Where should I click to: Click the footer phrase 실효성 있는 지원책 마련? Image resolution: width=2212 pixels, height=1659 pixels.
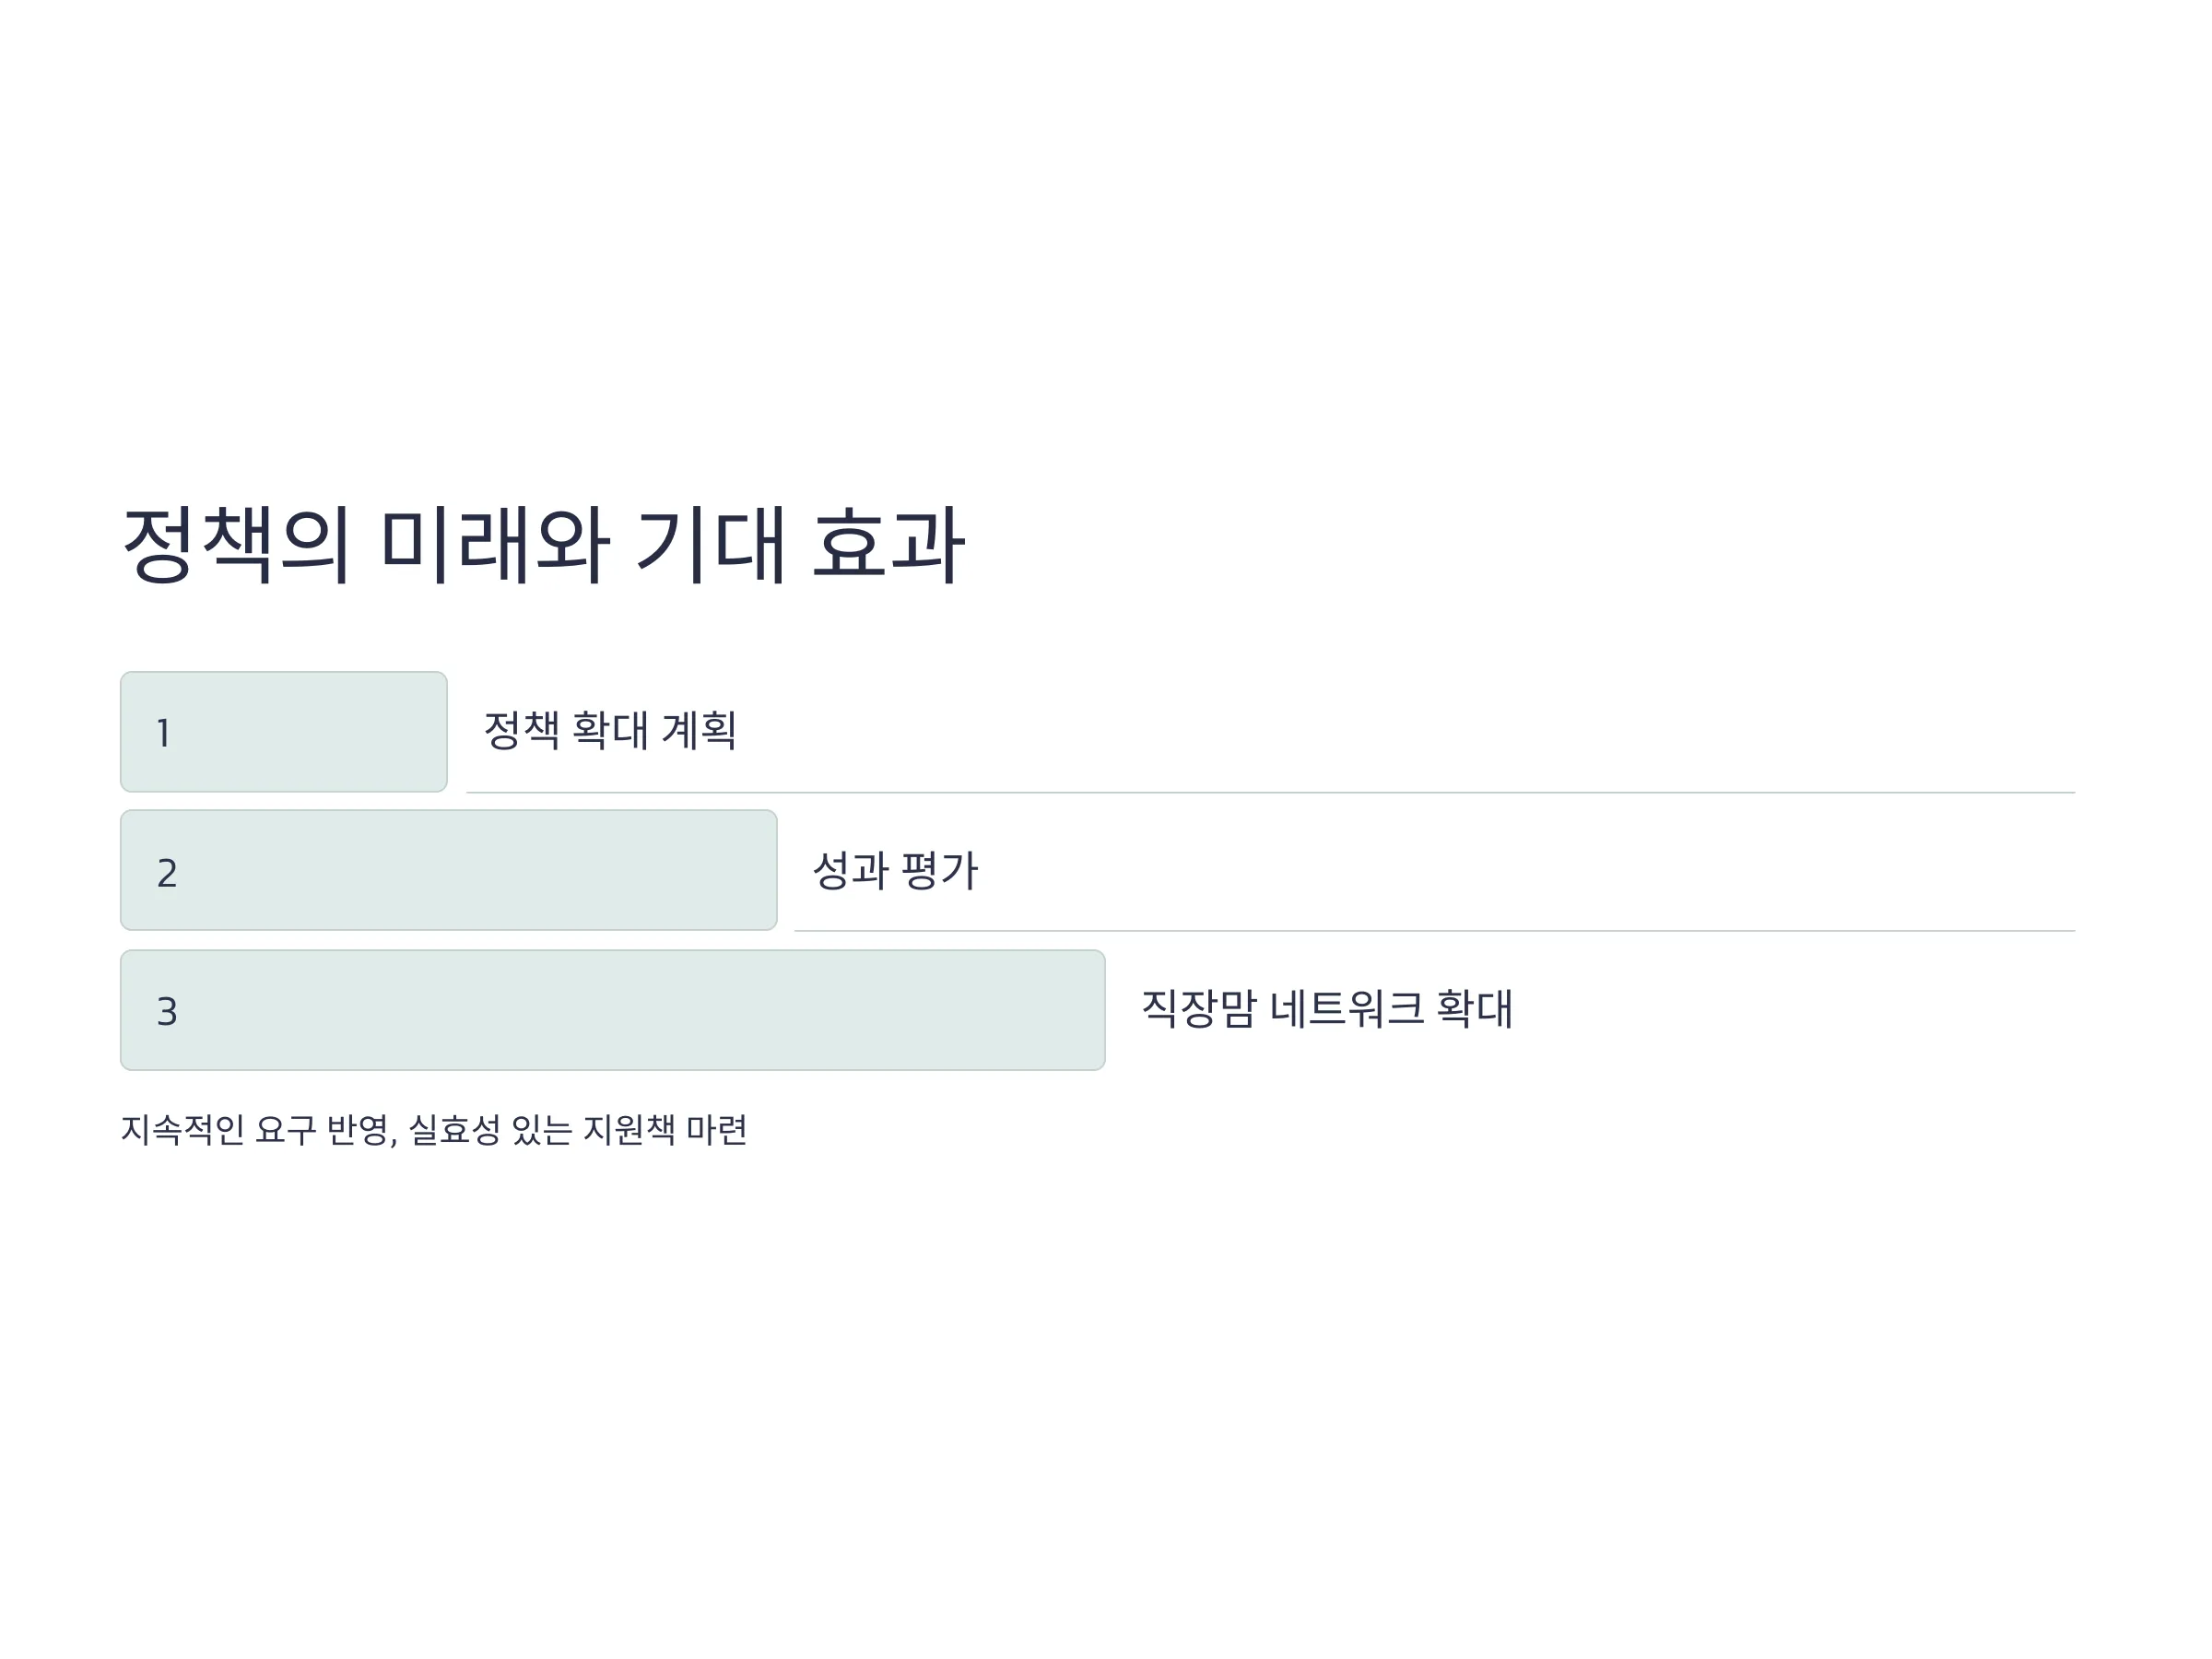point(578,1131)
